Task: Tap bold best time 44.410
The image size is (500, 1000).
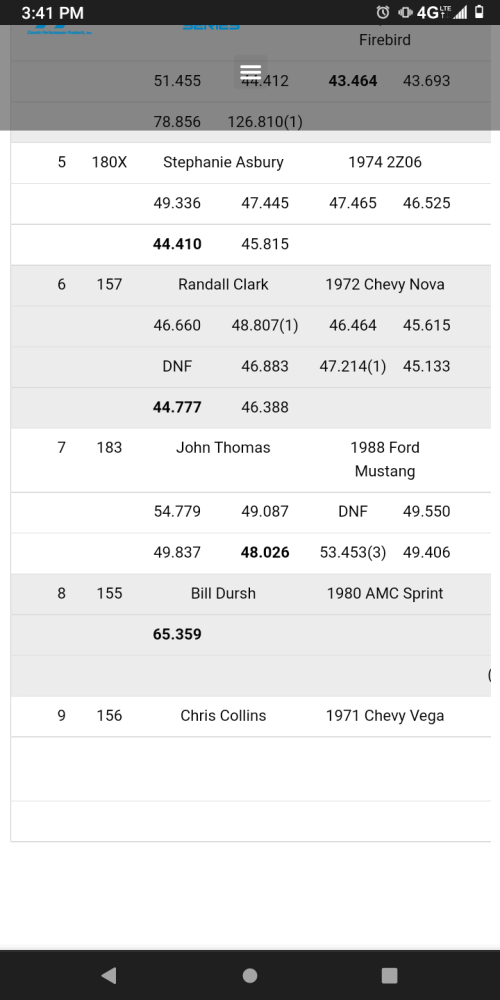Action: tap(177, 244)
